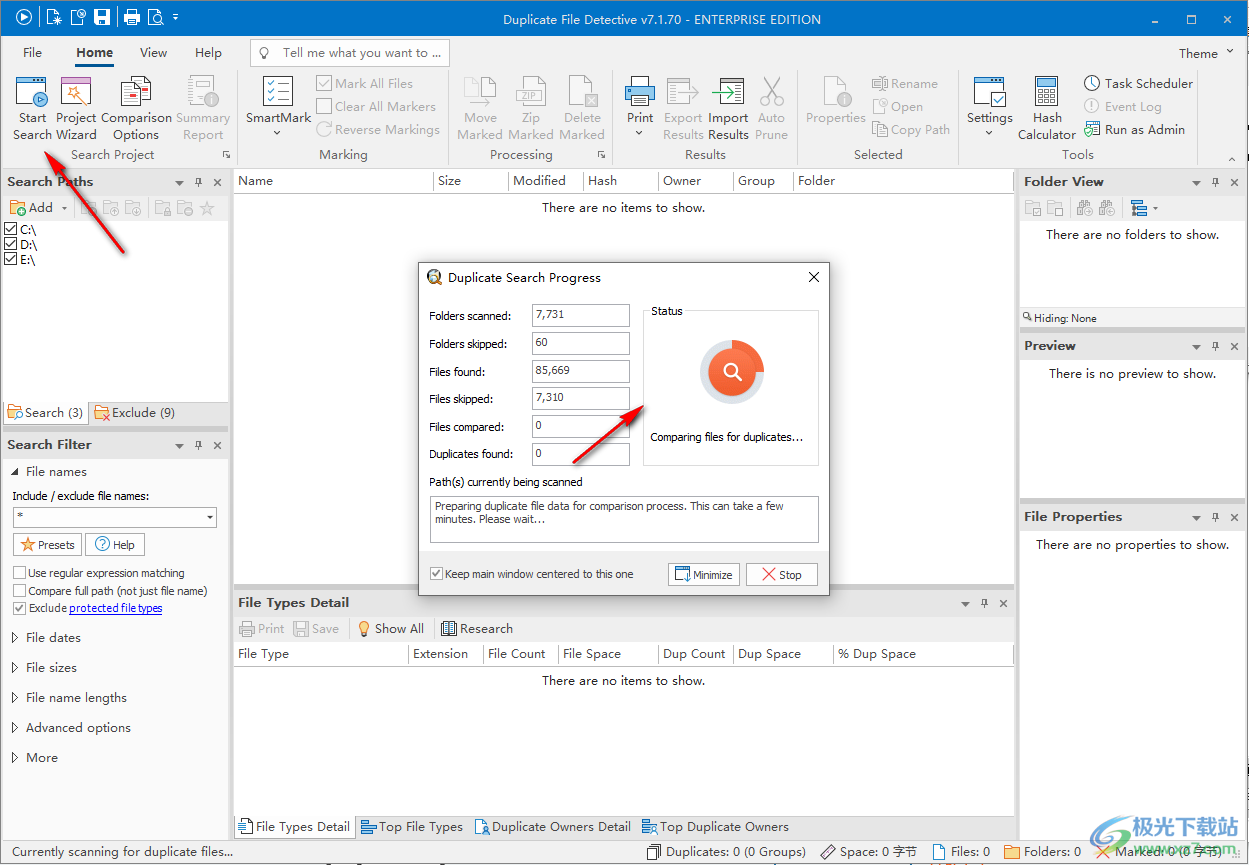Select Top Duplicate Owners tab
The image size is (1249, 865).
pyautogui.click(x=715, y=827)
